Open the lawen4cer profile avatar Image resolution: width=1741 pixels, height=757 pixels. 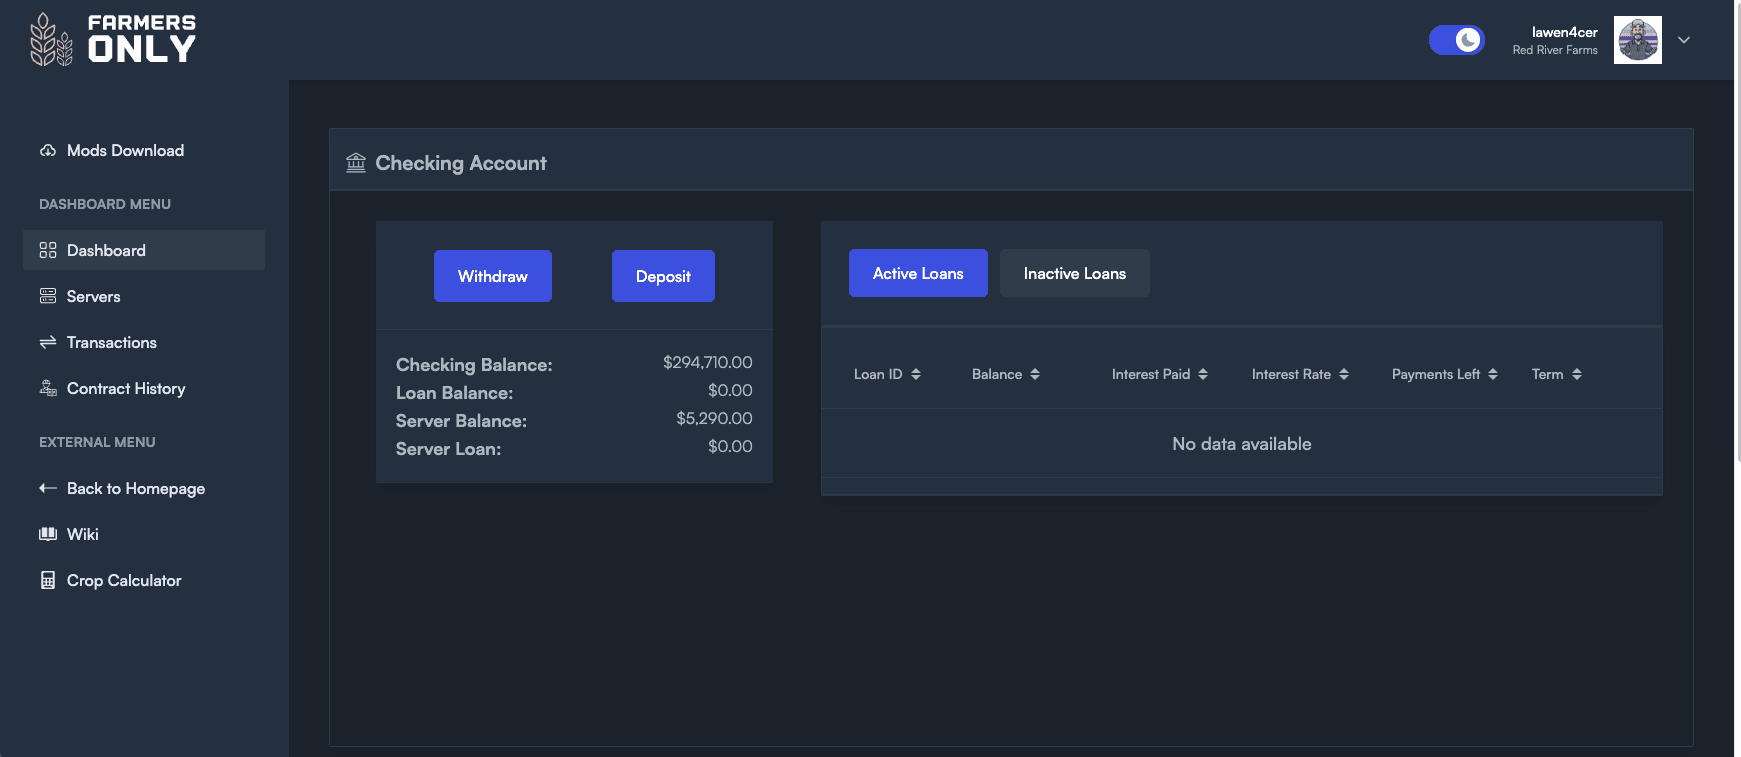pos(1637,40)
